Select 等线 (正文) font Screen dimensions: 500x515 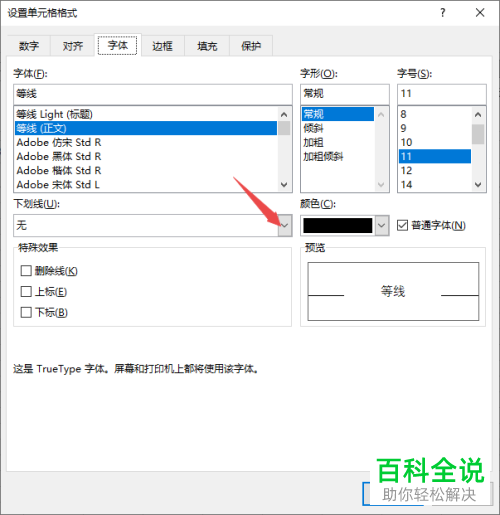[146, 128]
